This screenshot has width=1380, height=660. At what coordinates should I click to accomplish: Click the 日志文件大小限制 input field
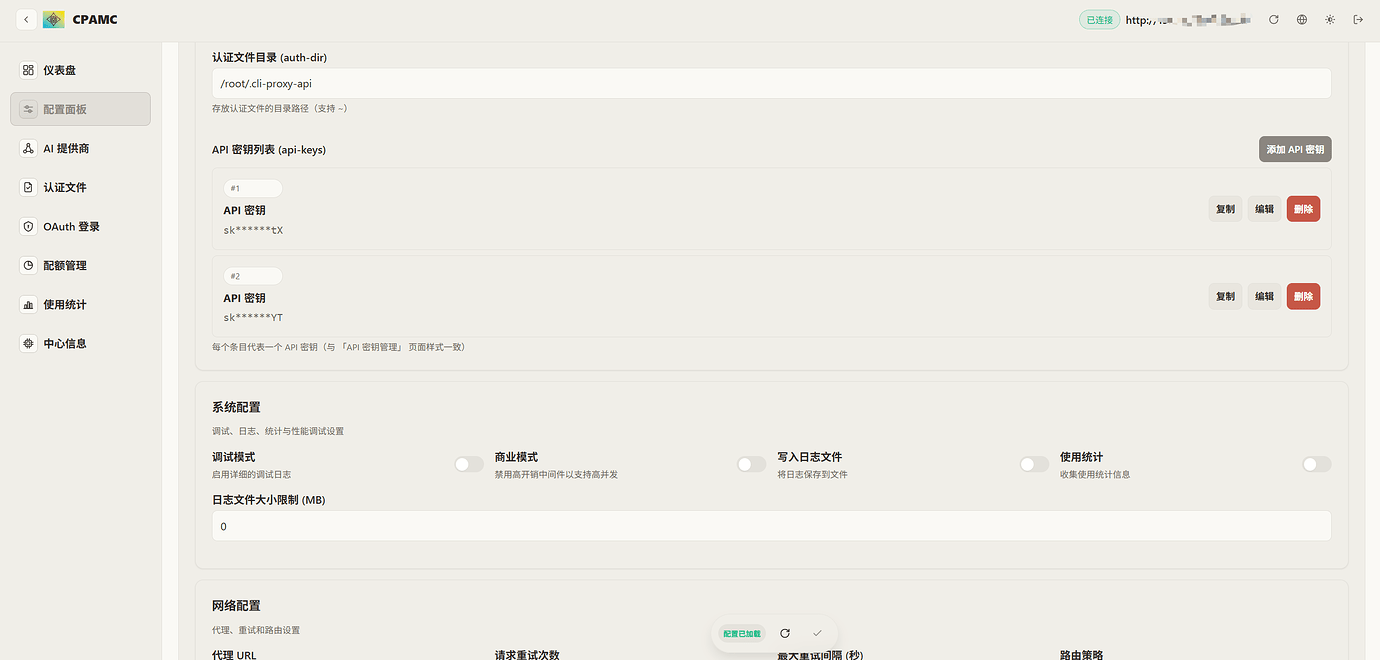tap(771, 526)
